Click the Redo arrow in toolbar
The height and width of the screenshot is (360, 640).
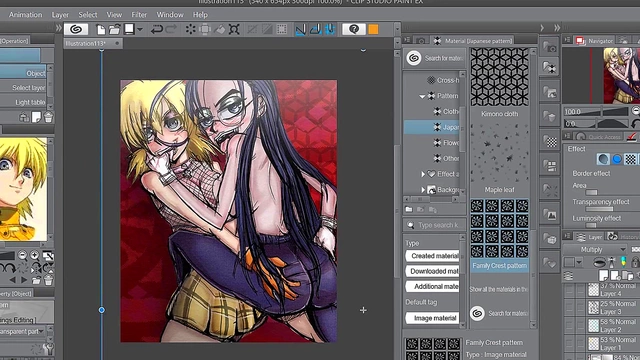click(x=171, y=29)
